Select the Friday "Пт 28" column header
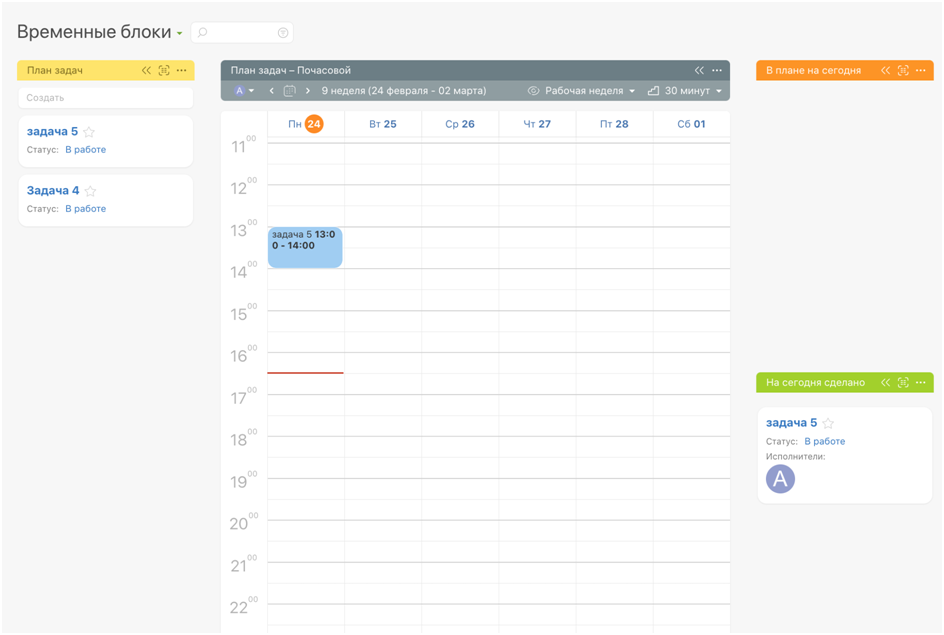The width and height of the screenshot is (944, 635). (614, 124)
